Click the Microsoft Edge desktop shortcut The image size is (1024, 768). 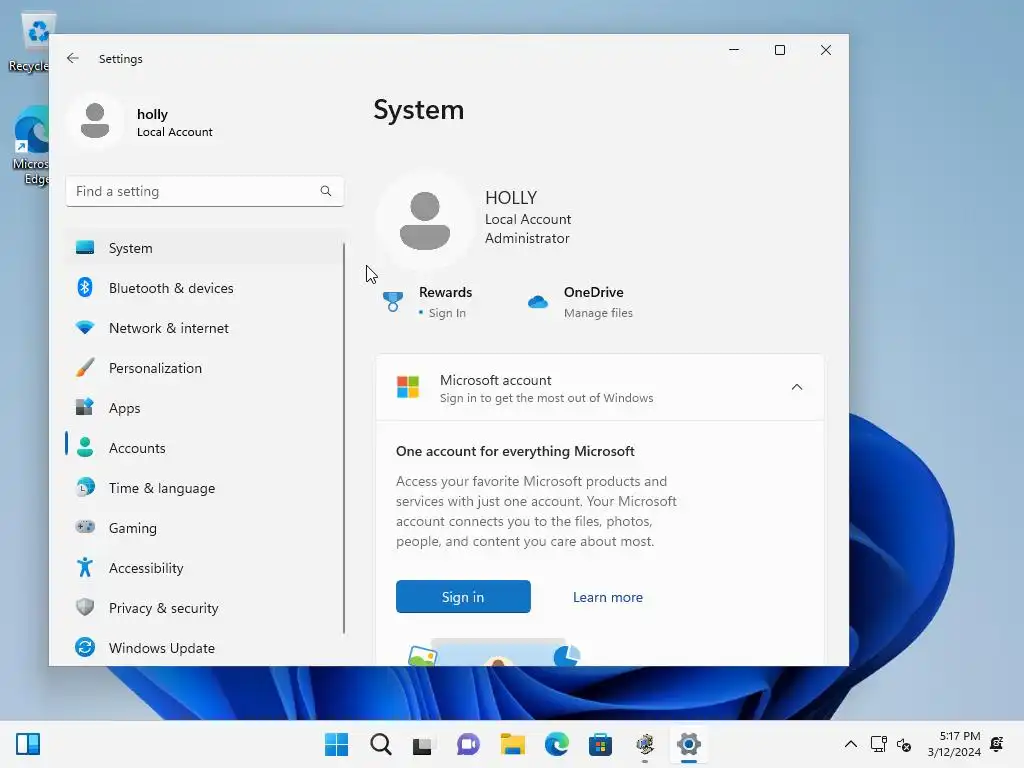pos(30,146)
